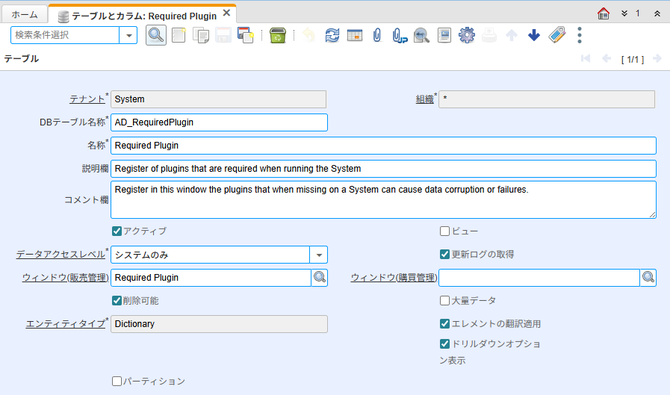
Task: Click the テナント System field
Action: pos(219,99)
